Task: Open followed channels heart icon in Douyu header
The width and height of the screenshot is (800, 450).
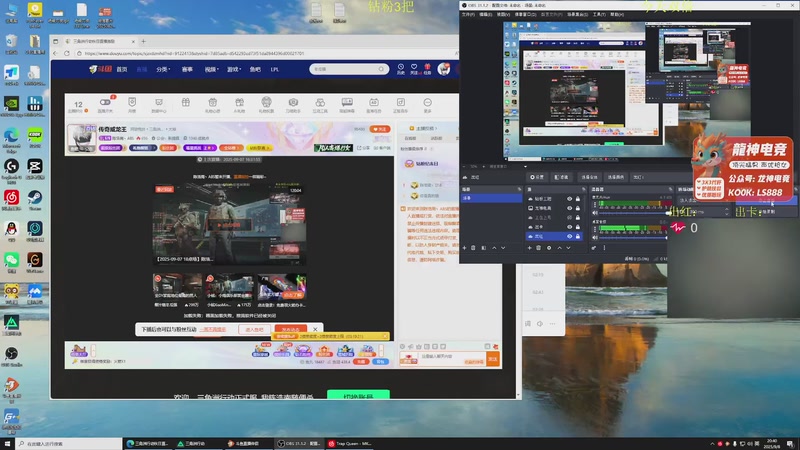Action: coord(414,68)
